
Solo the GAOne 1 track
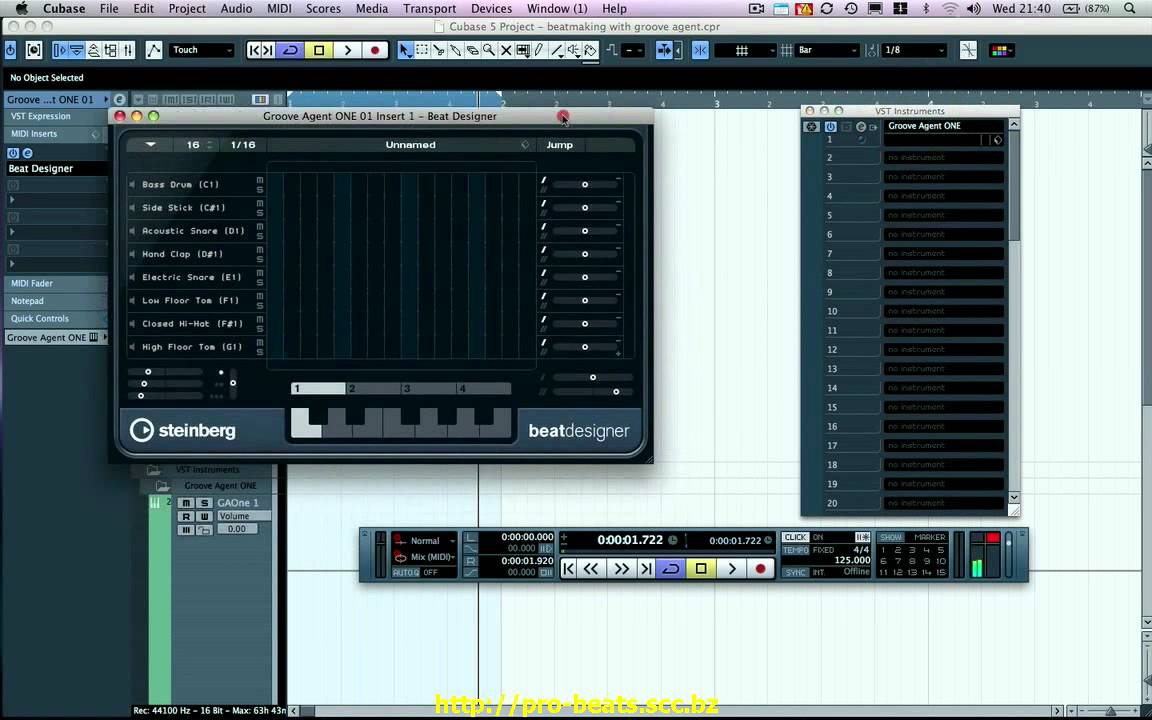[x=204, y=503]
